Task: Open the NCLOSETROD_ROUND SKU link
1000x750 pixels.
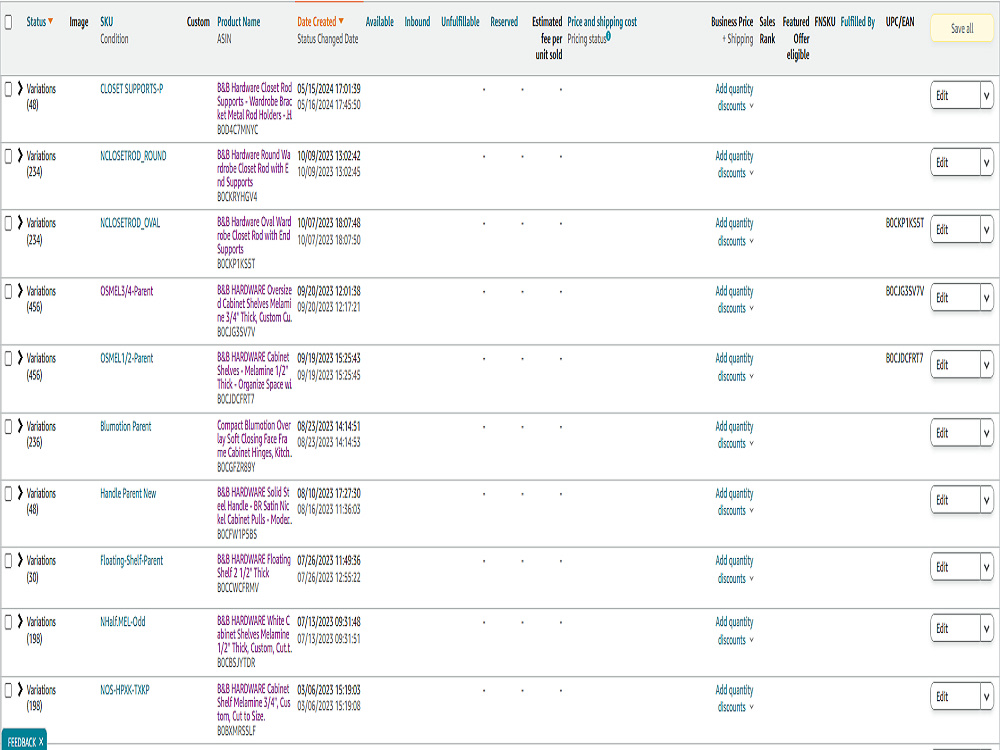Action: click(x=133, y=156)
